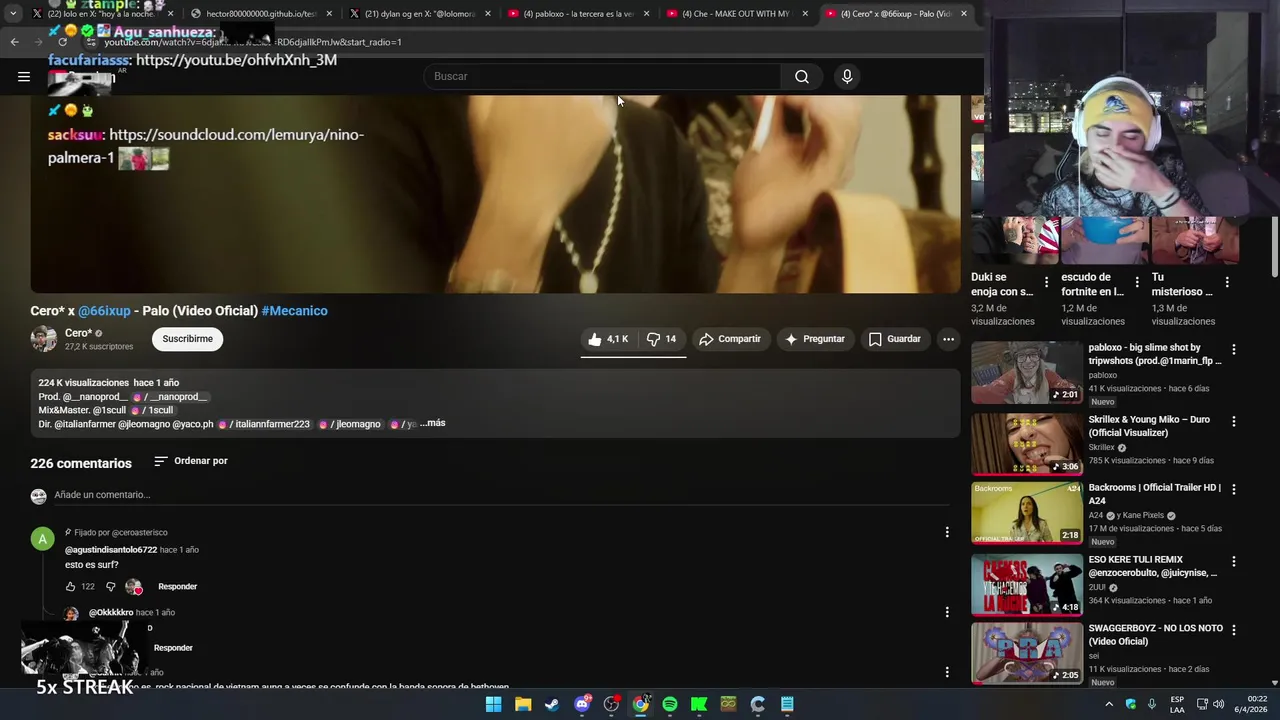
Task: Open options for ESO KERE TULI REMIX
Action: (1234, 562)
